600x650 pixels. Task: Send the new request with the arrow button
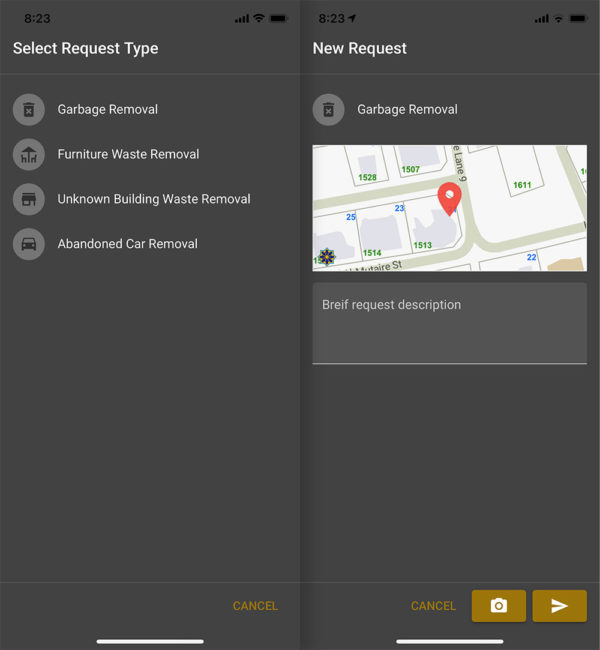(559, 606)
